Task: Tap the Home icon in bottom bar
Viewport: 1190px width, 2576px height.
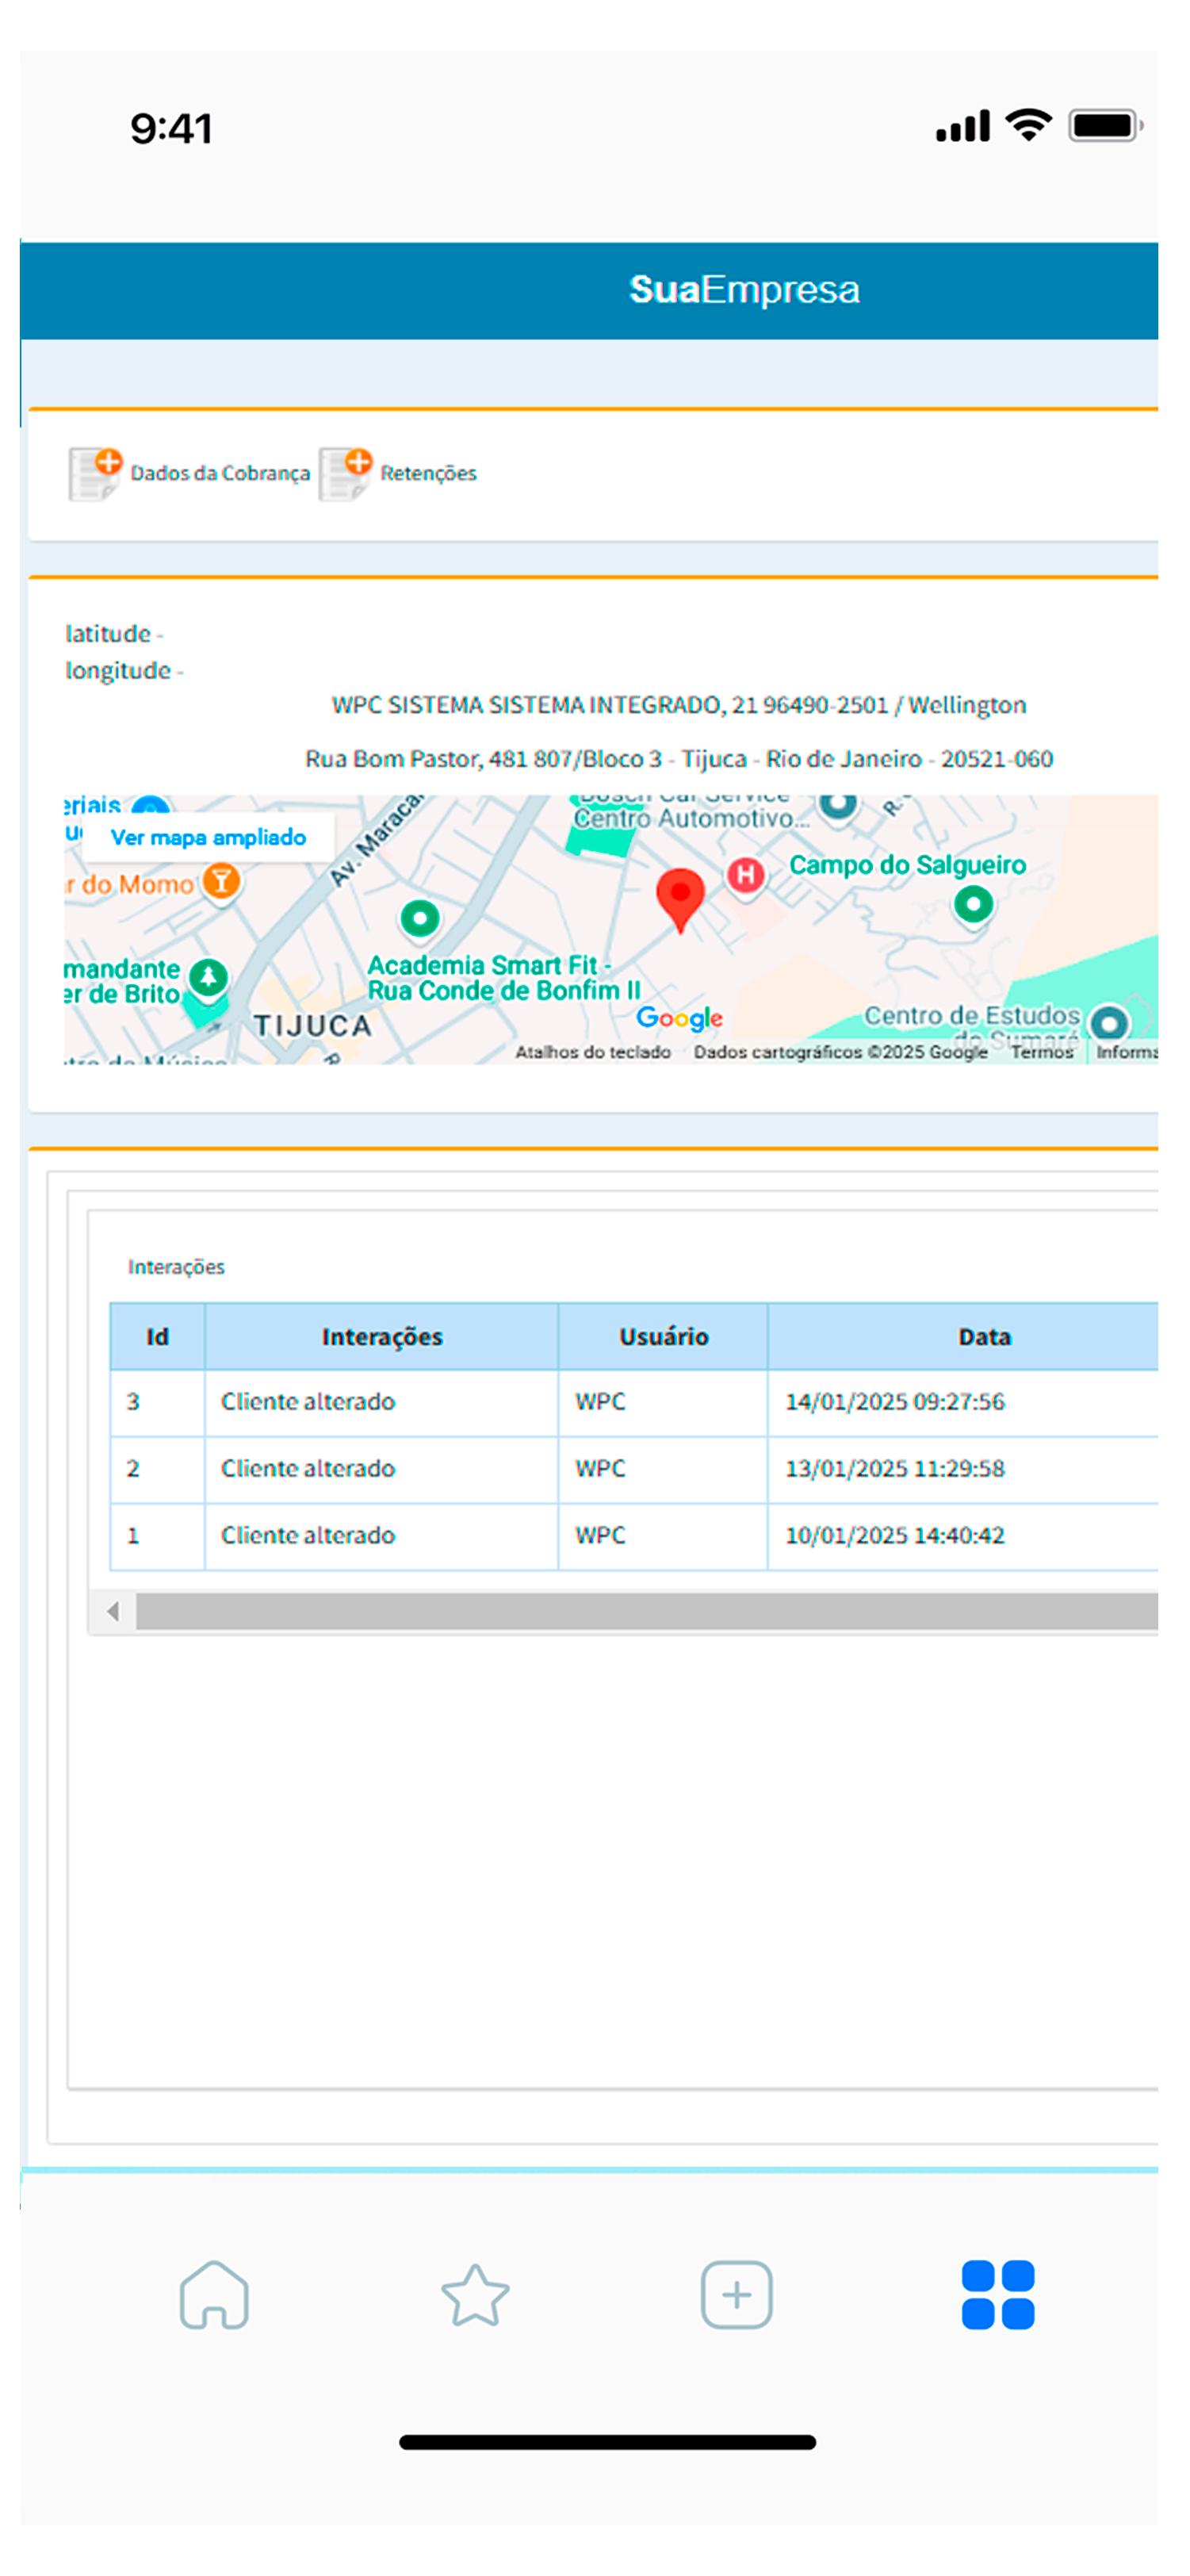Action: point(214,2294)
